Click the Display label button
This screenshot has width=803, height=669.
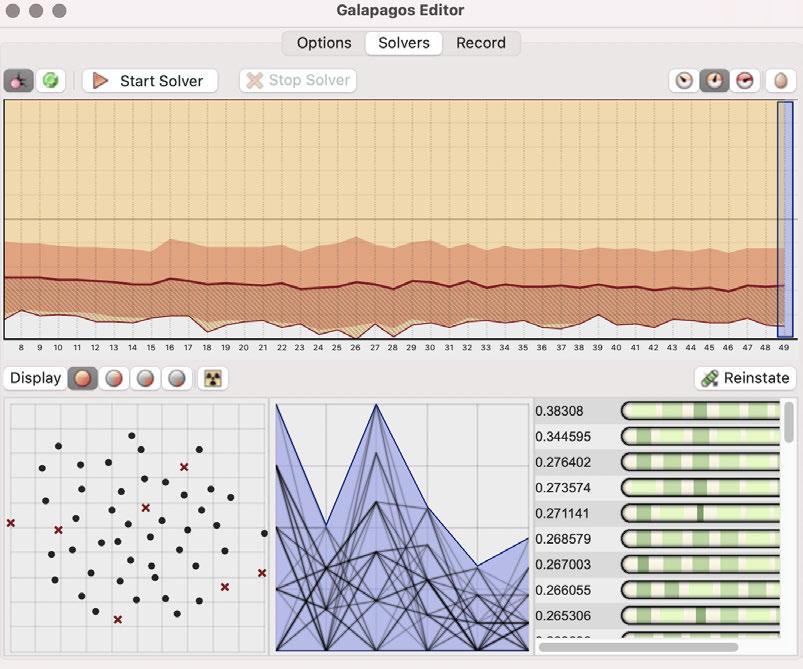[x=35, y=378]
